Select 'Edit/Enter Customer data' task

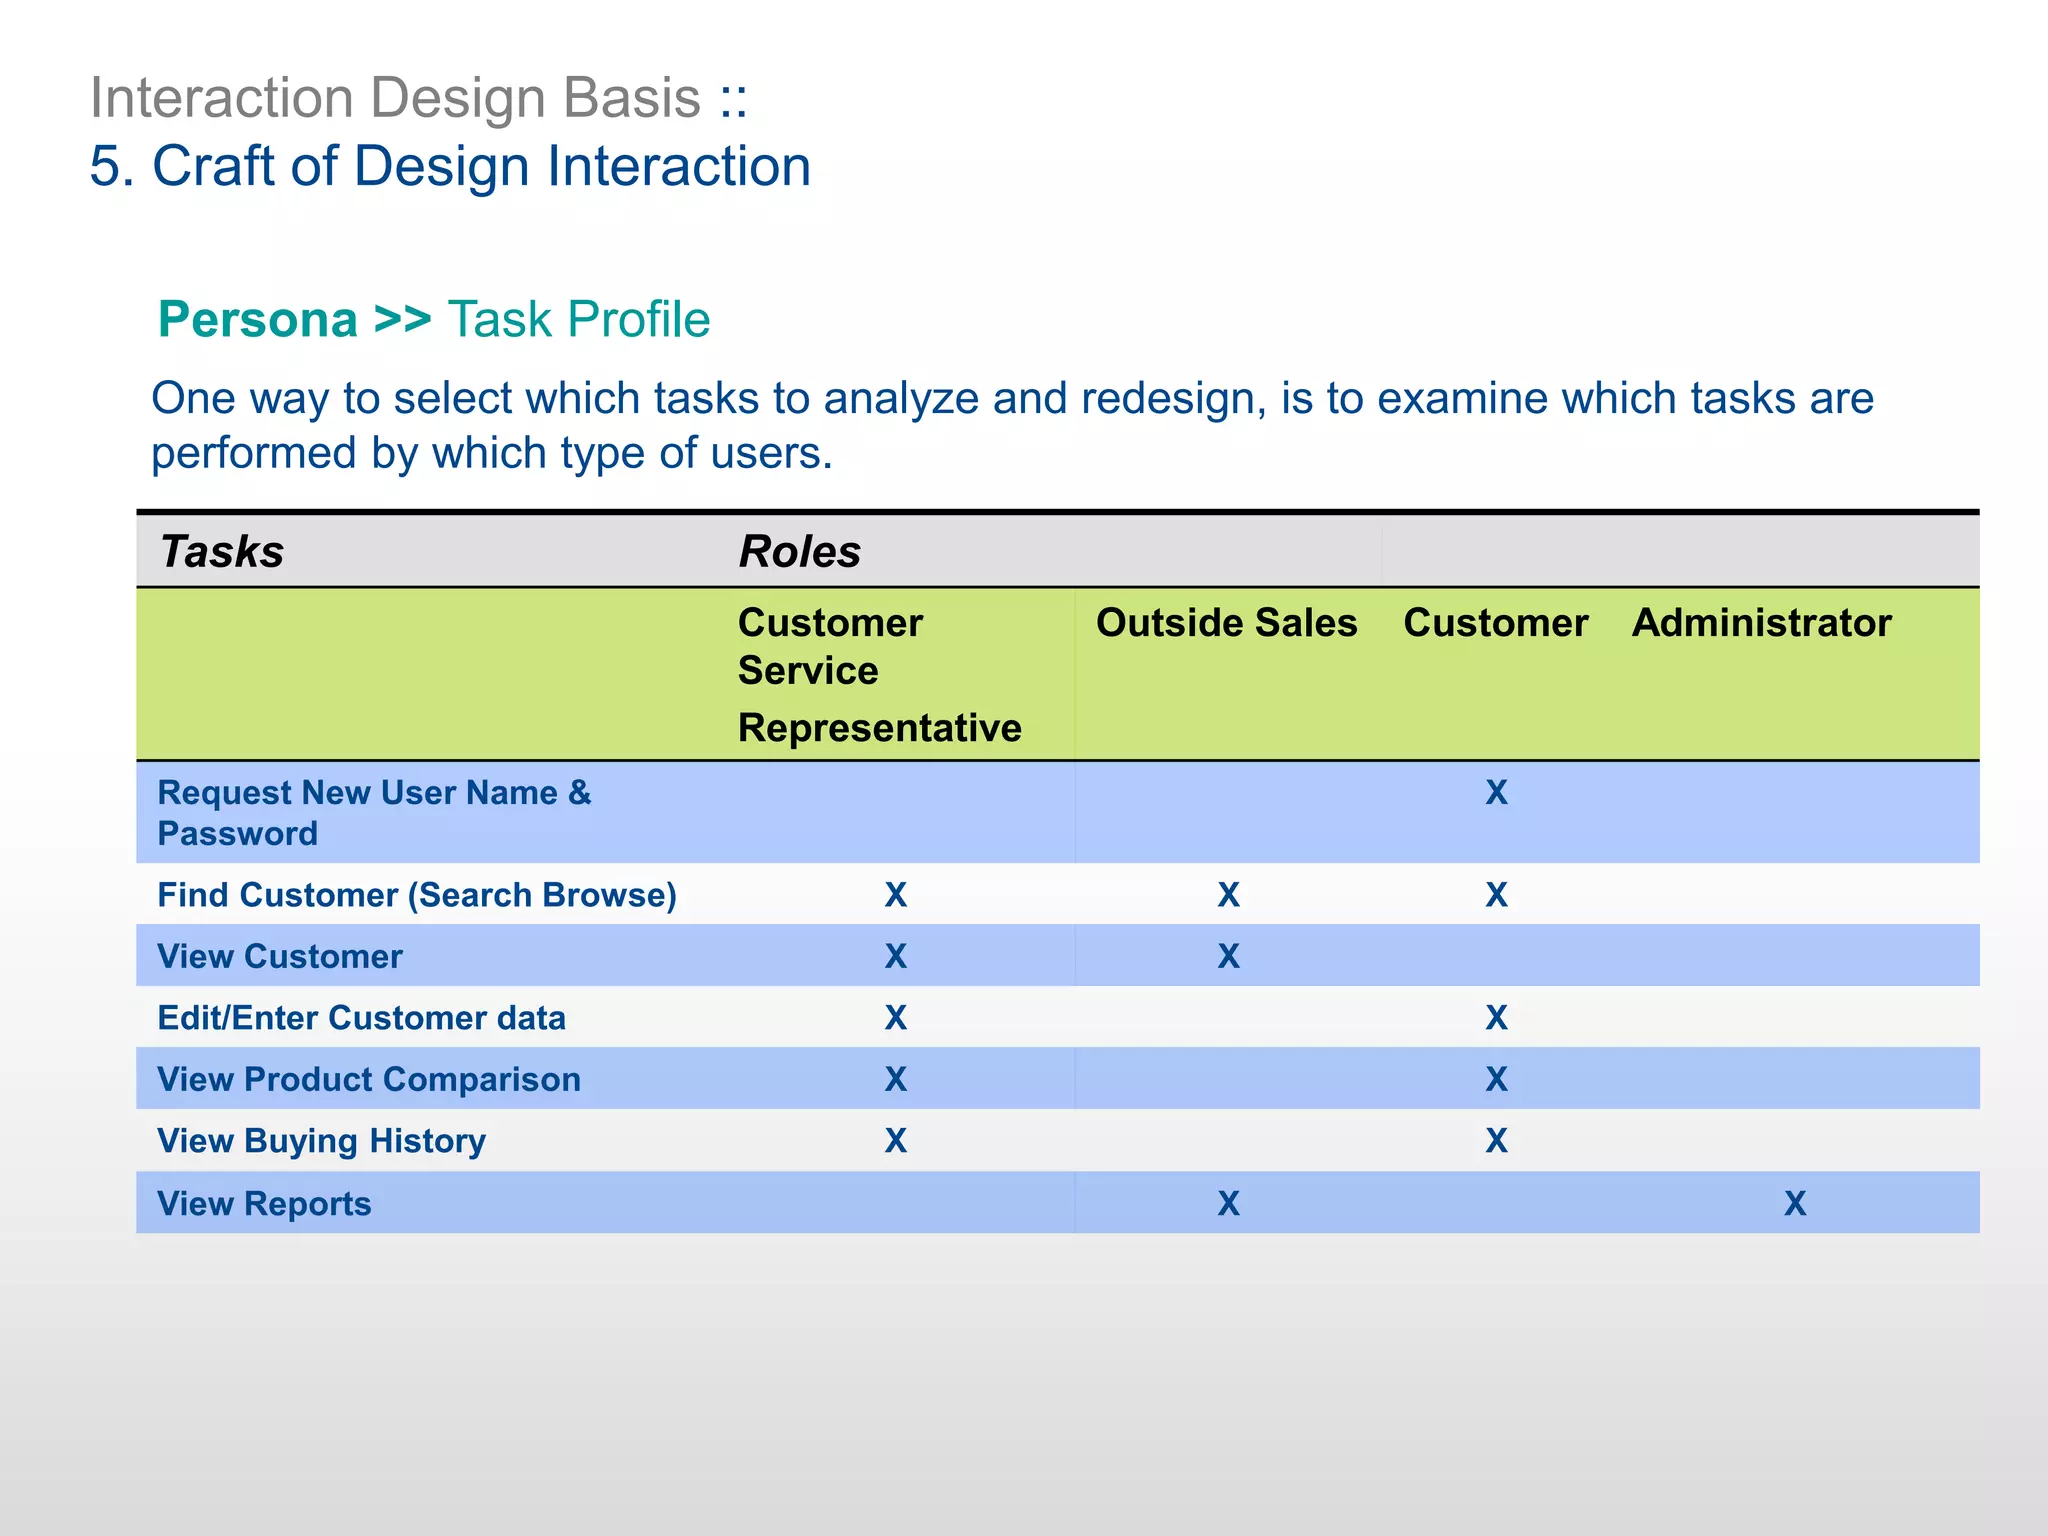(x=362, y=1018)
